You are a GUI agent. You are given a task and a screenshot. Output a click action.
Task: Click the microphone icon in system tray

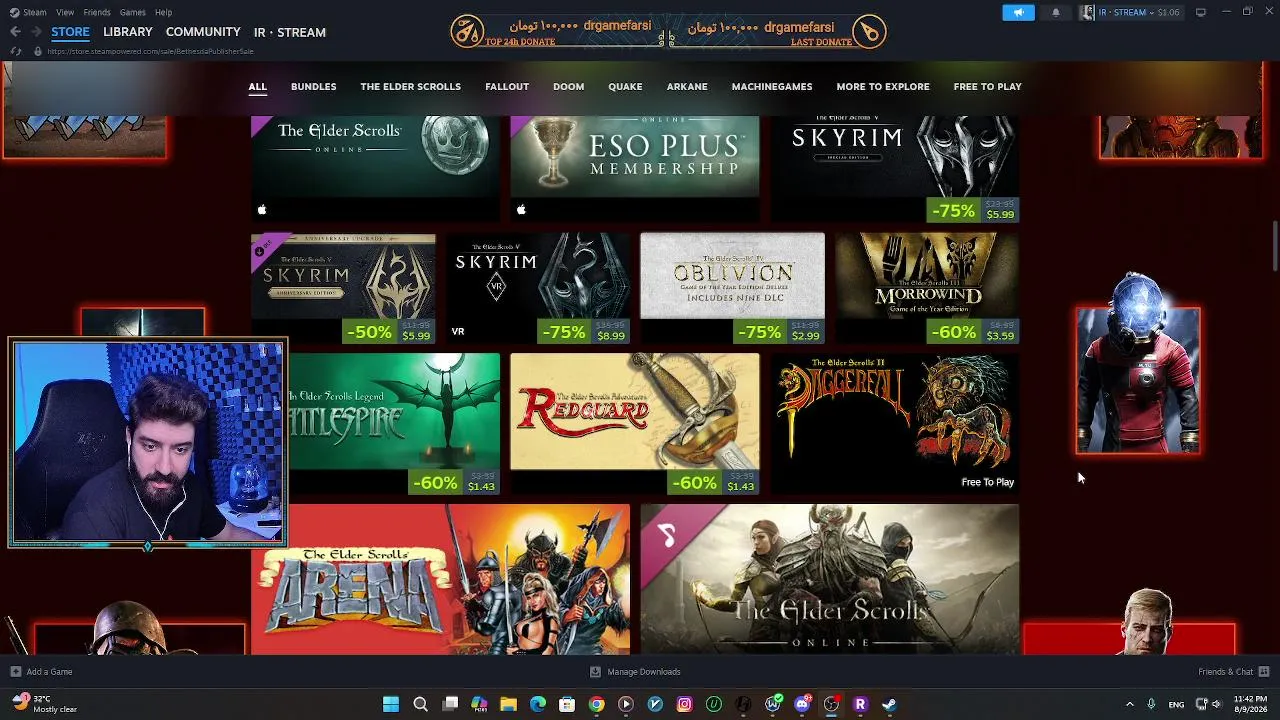[1152, 704]
